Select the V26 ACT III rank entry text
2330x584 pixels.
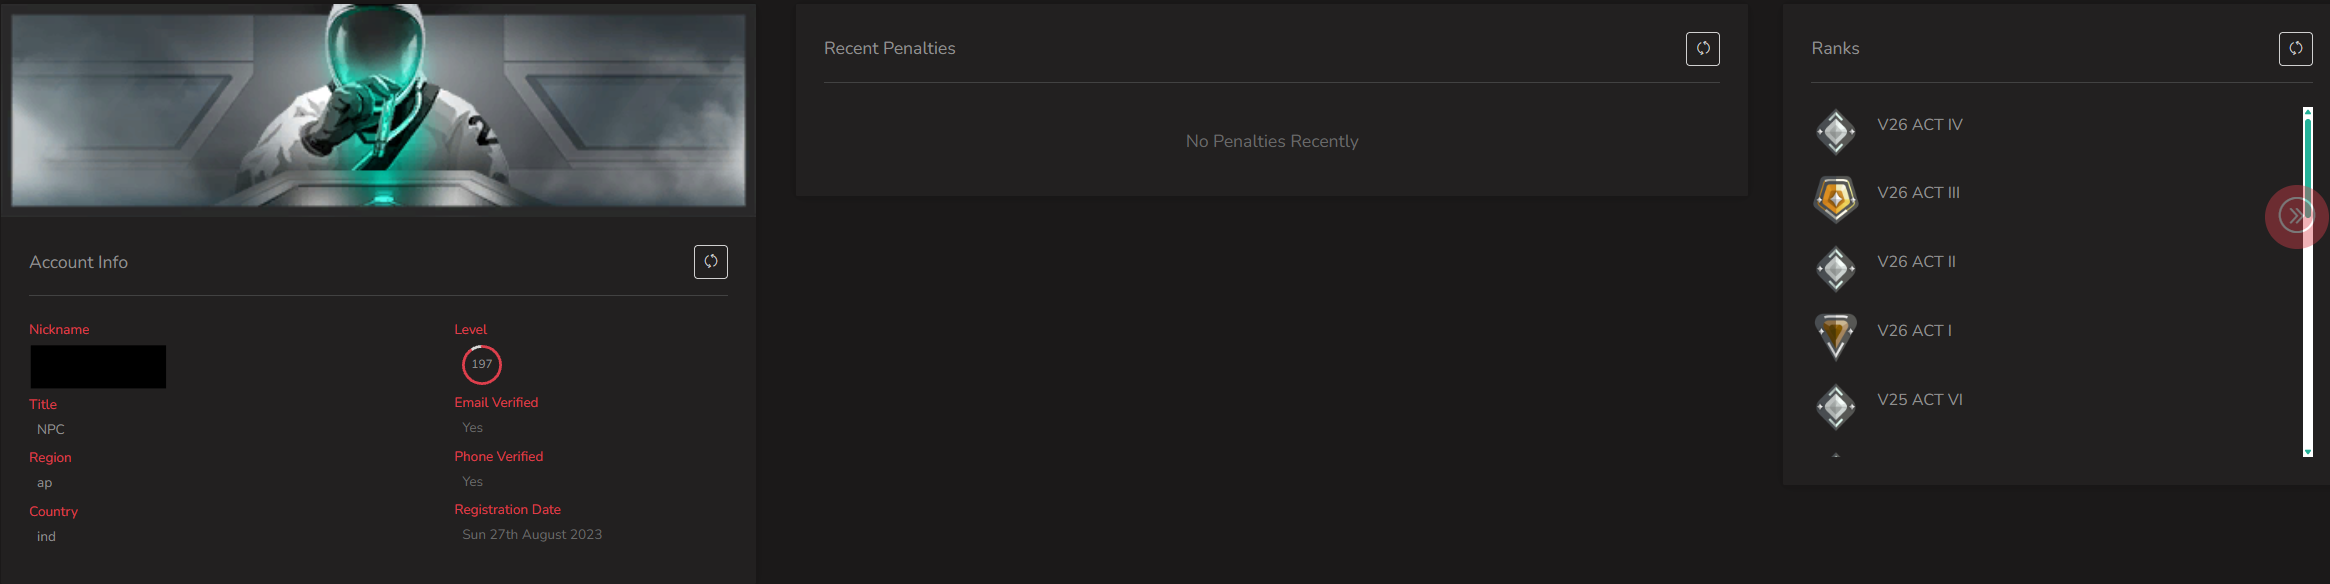[1919, 193]
